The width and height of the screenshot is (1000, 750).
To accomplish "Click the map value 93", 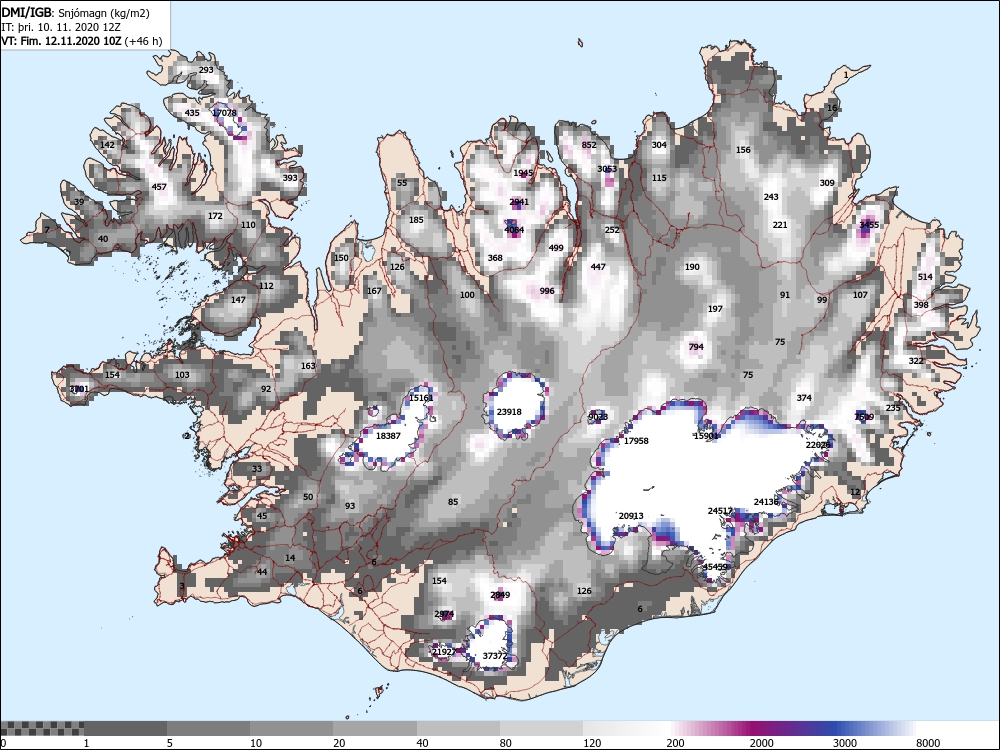I will click(x=350, y=506).
